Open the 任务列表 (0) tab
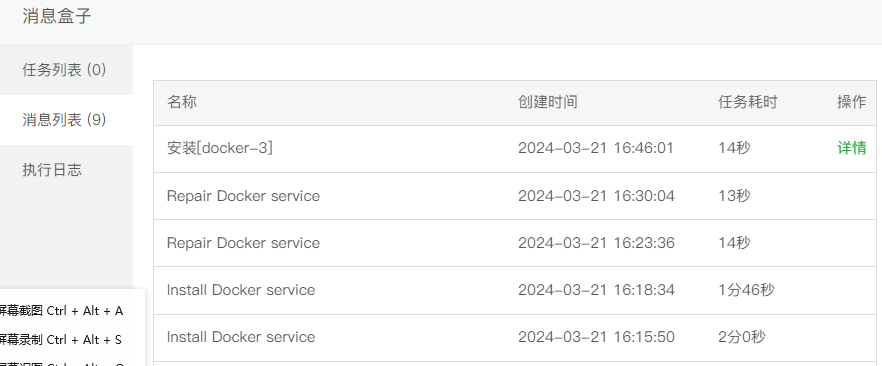 (x=66, y=70)
